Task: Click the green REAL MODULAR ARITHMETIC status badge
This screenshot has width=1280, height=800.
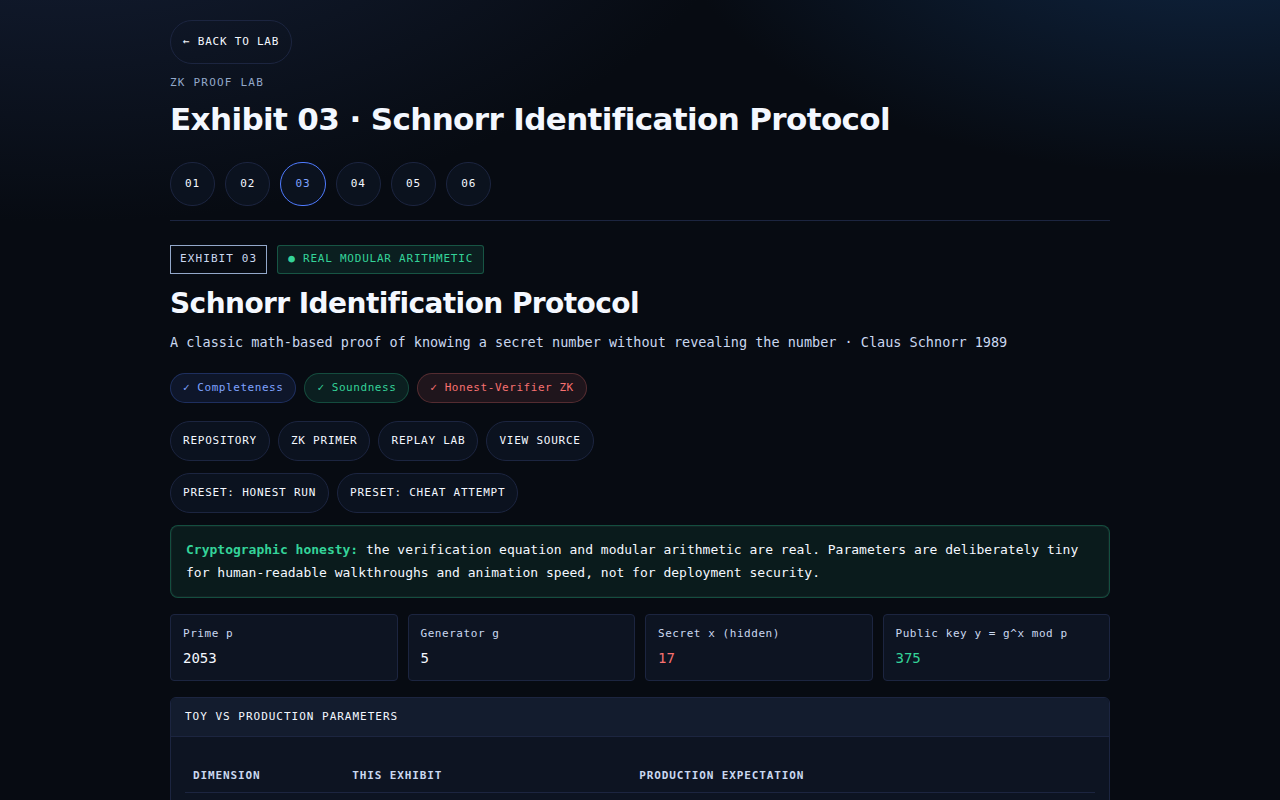Action: (x=380, y=259)
